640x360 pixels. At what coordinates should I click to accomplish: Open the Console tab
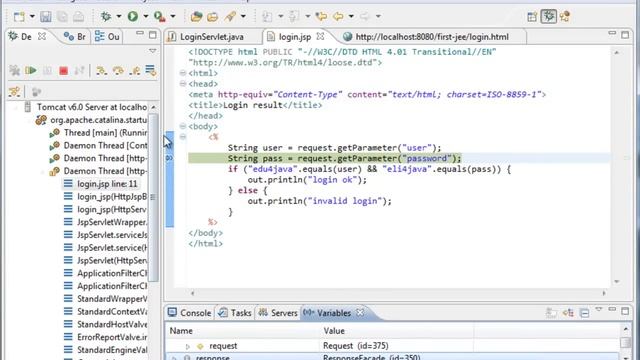pyautogui.click(x=189, y=313)
